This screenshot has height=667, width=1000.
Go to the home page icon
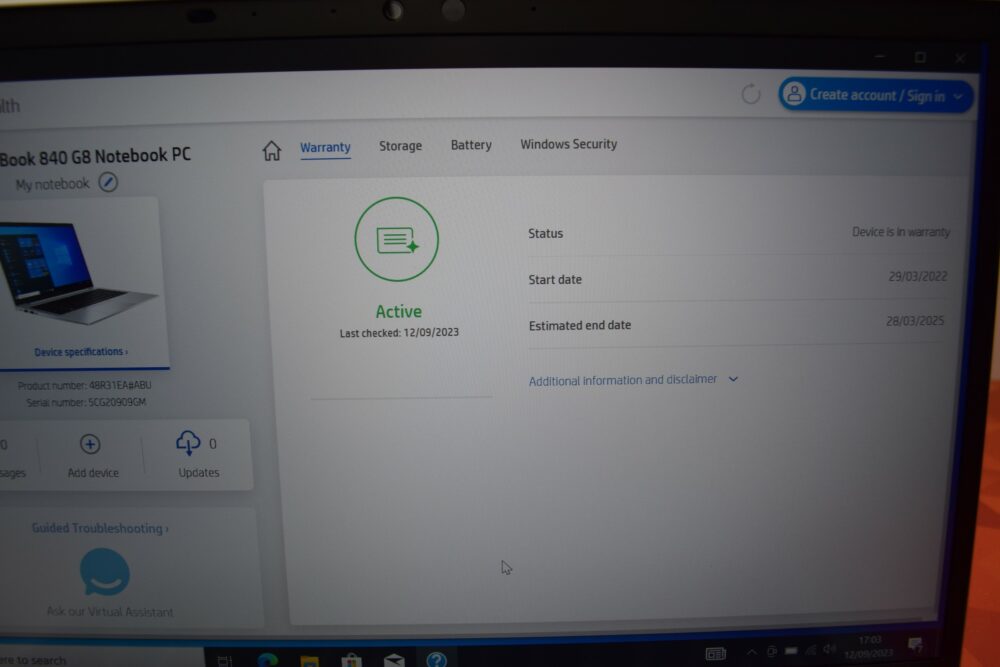pos(272,150)
